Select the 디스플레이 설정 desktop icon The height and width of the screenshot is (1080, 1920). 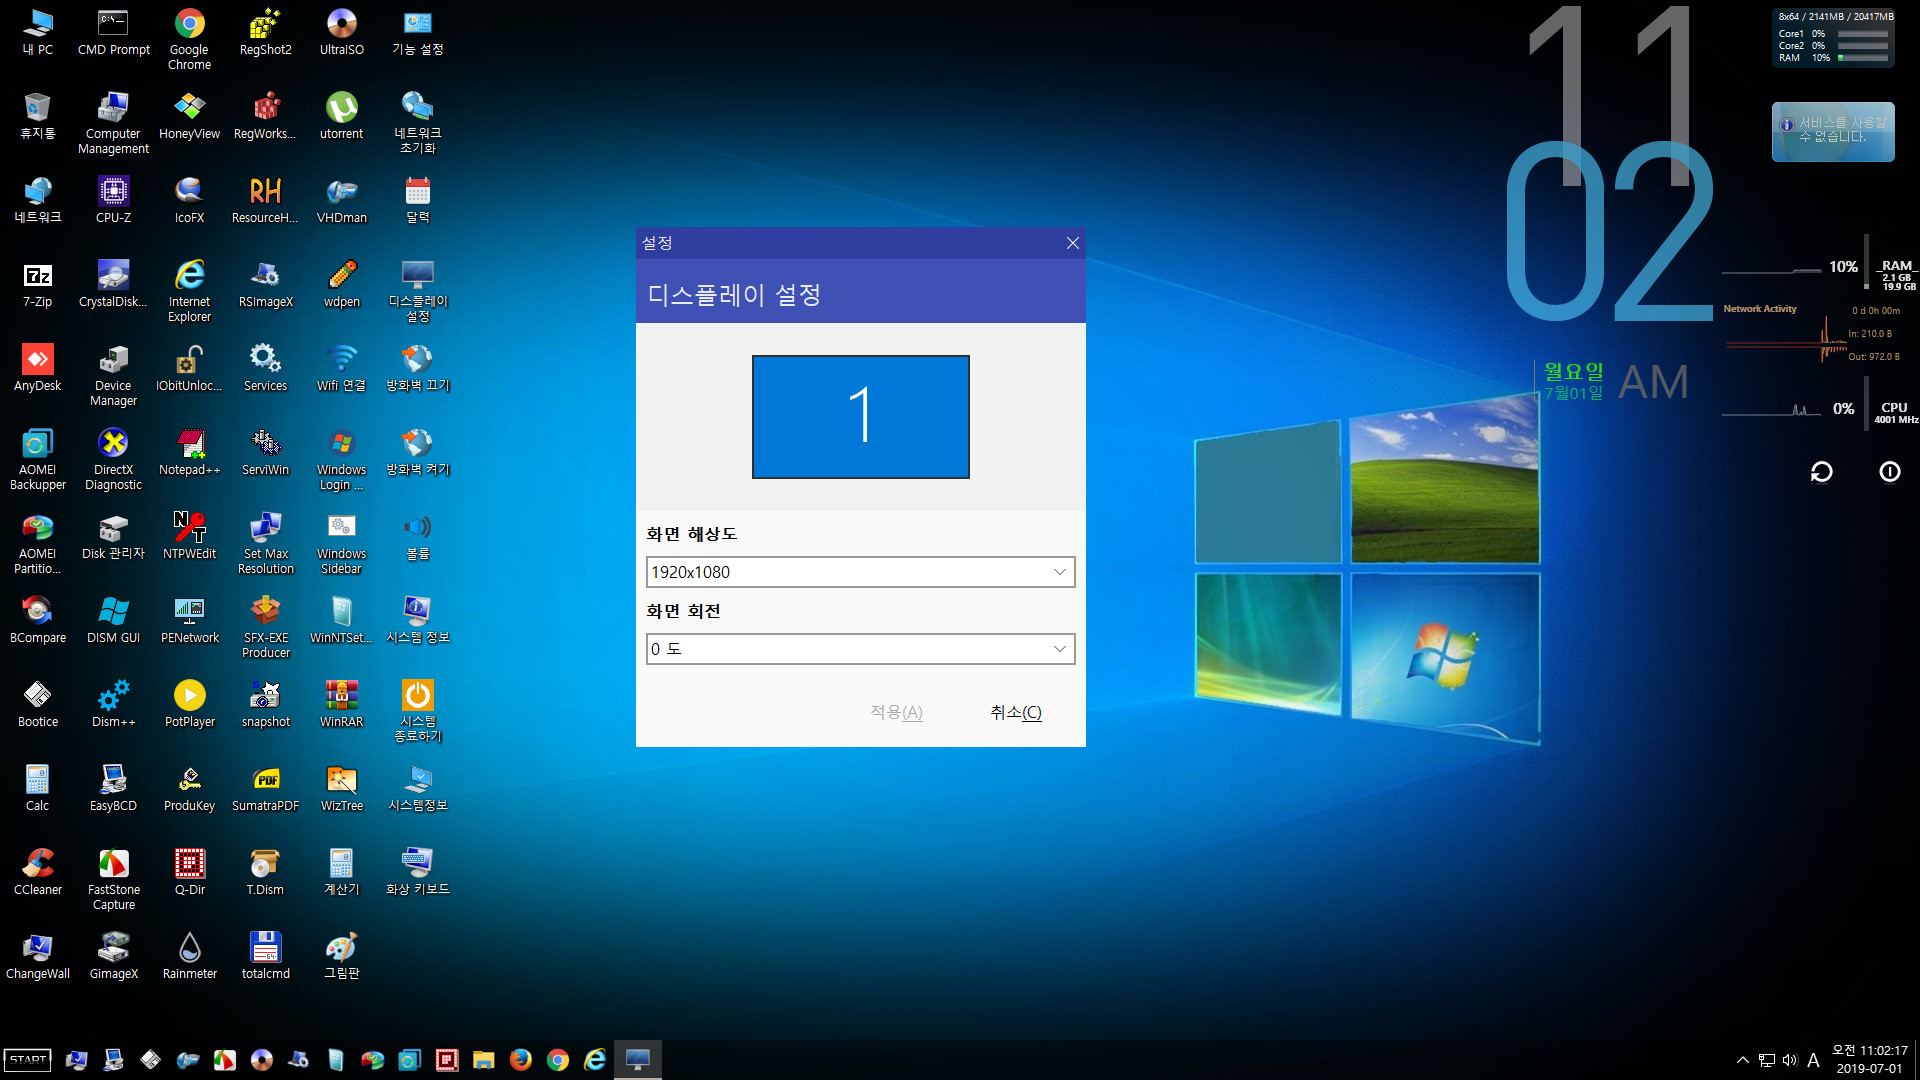pyautogui.click(x=418, y=292)
